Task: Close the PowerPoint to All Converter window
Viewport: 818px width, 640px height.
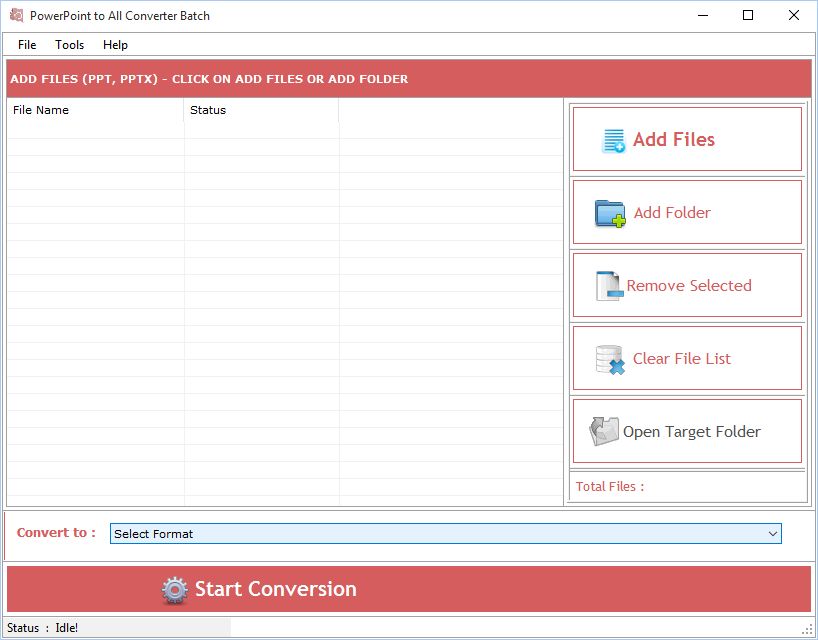Action: [x=793, y=15]
